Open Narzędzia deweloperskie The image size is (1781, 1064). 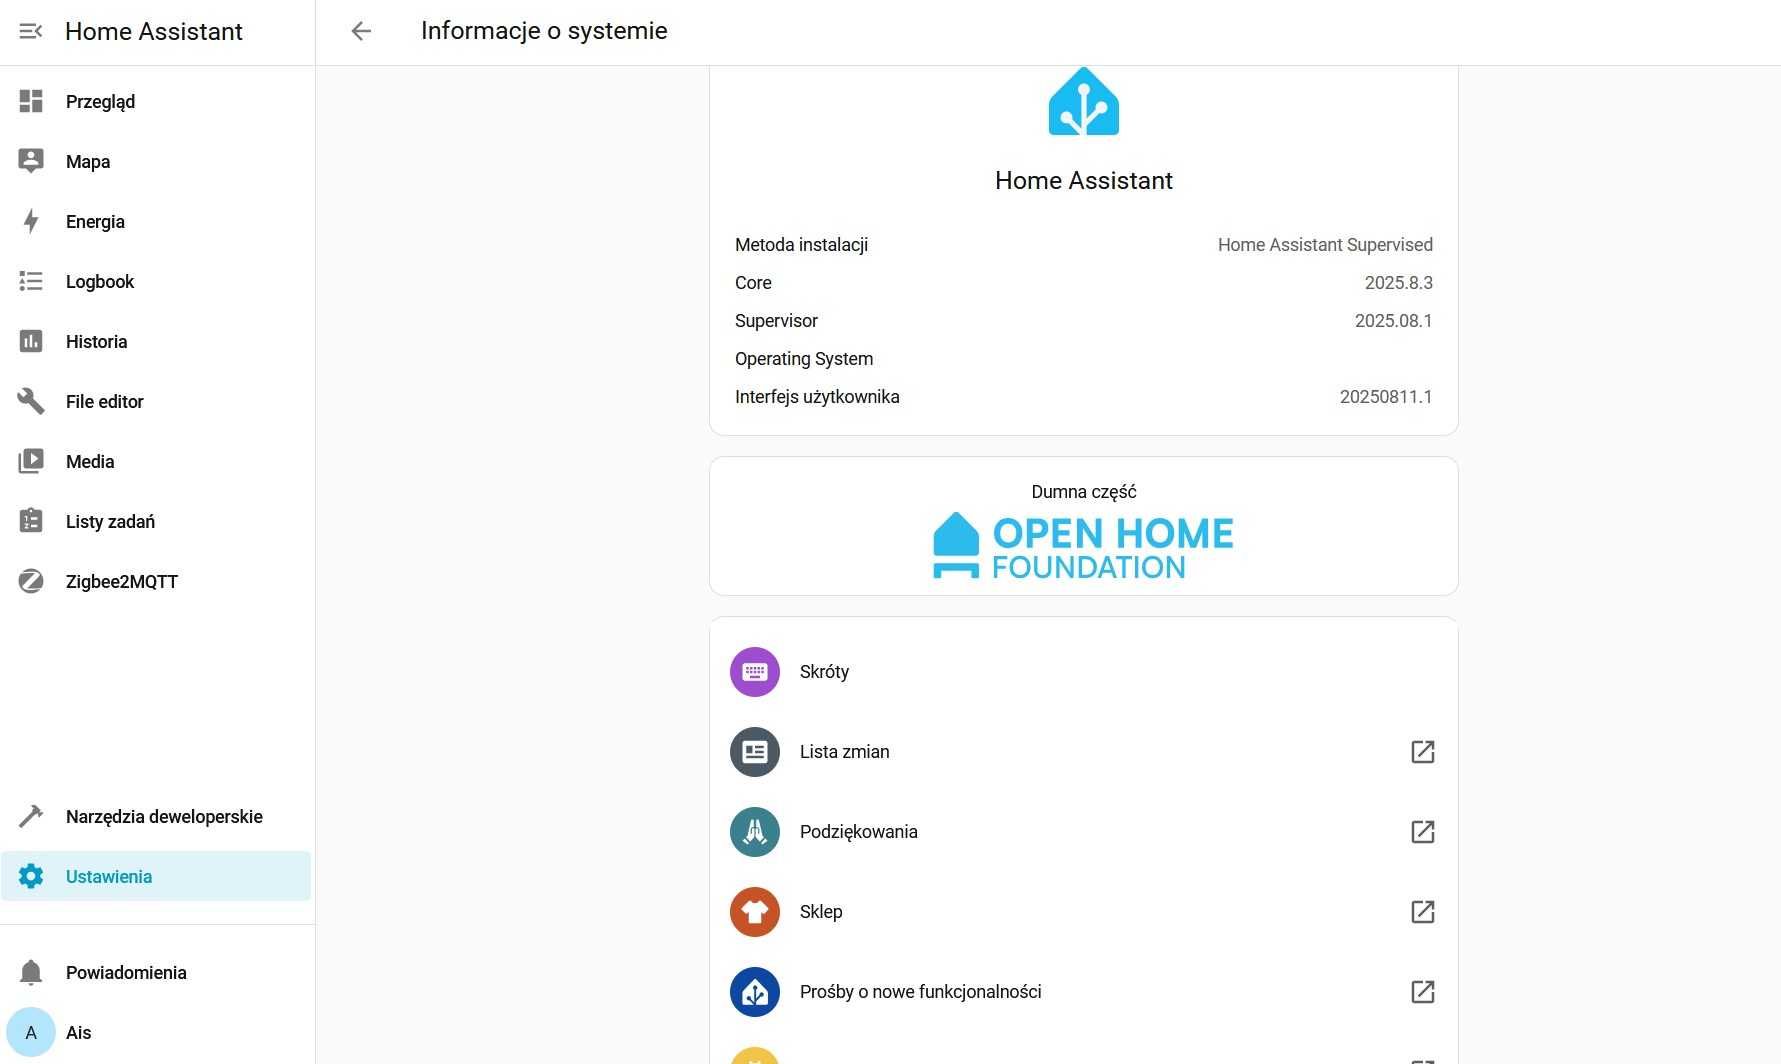pyautogui.click(x=156, y=816)
